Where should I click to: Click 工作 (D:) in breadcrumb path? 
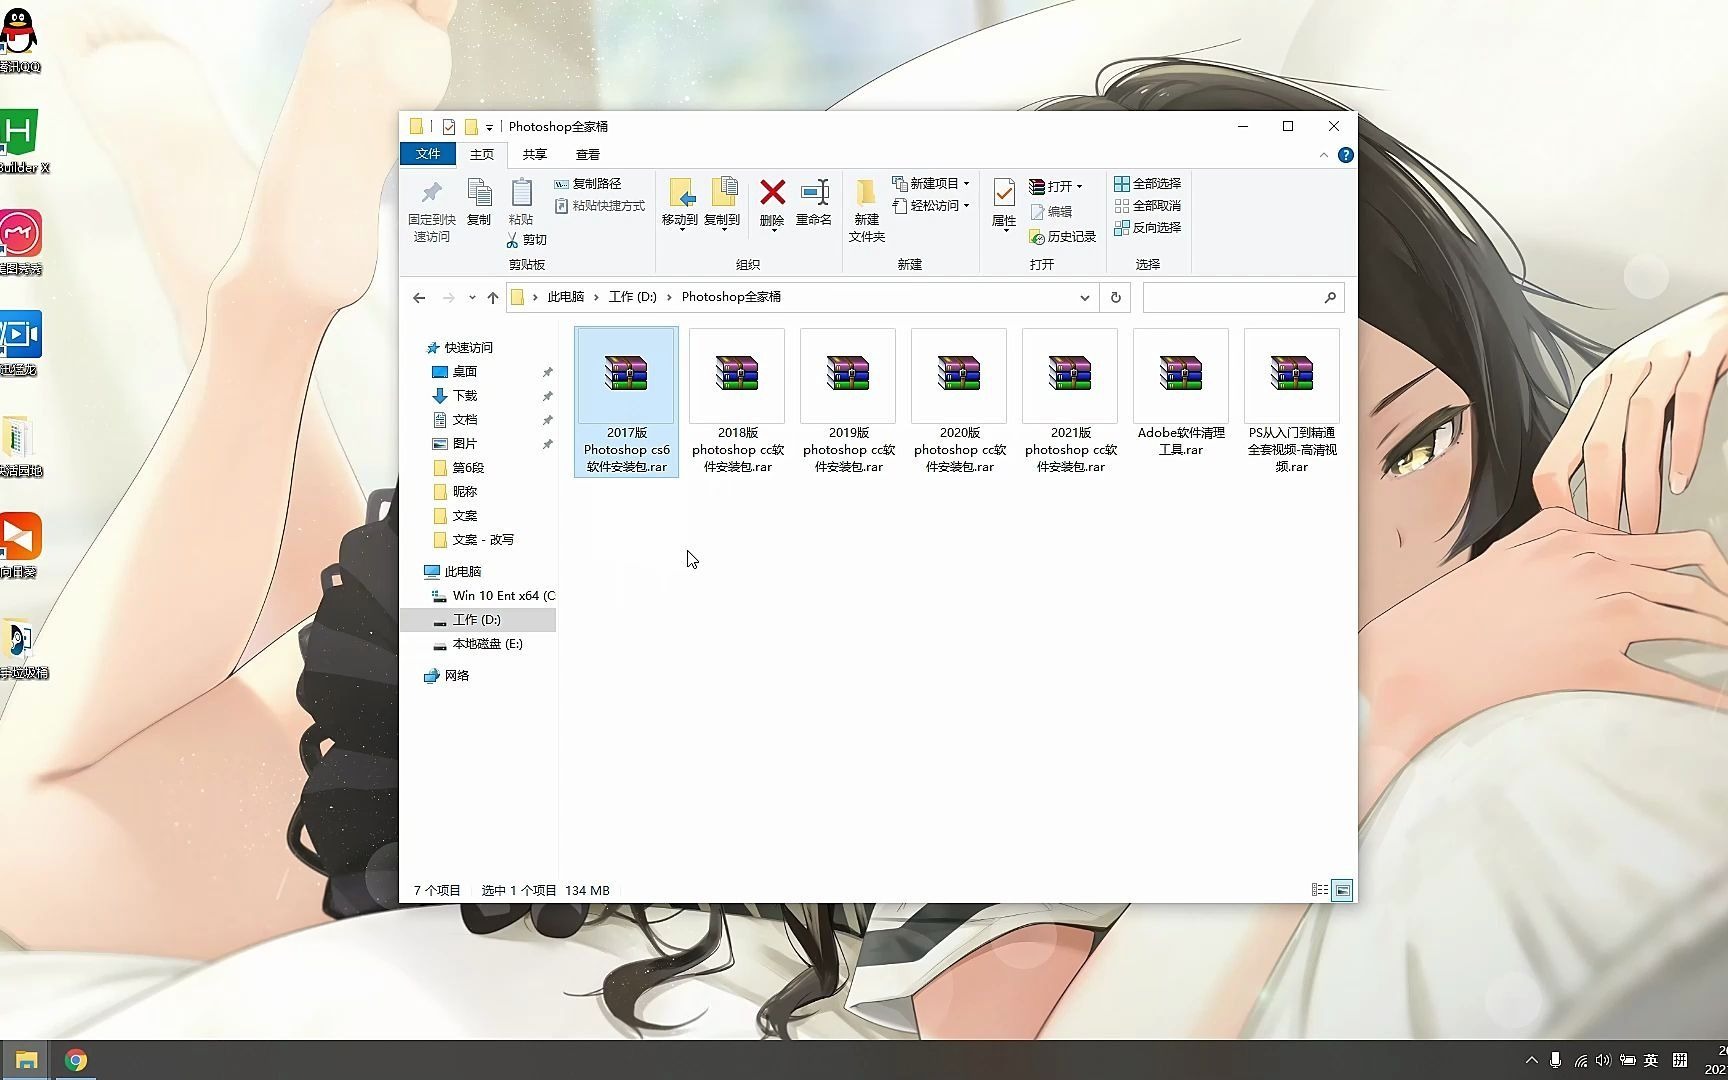click(632, 298)
